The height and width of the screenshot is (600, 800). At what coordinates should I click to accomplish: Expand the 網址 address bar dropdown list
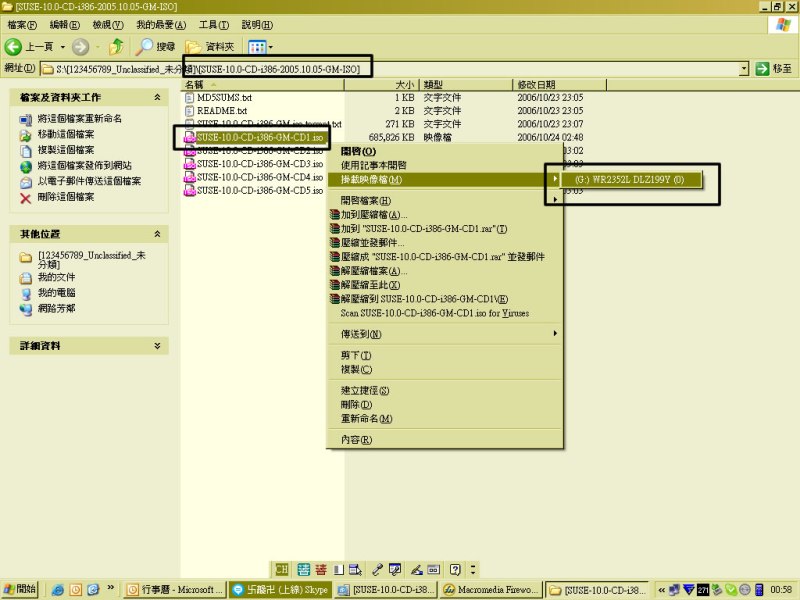[744, 69]
